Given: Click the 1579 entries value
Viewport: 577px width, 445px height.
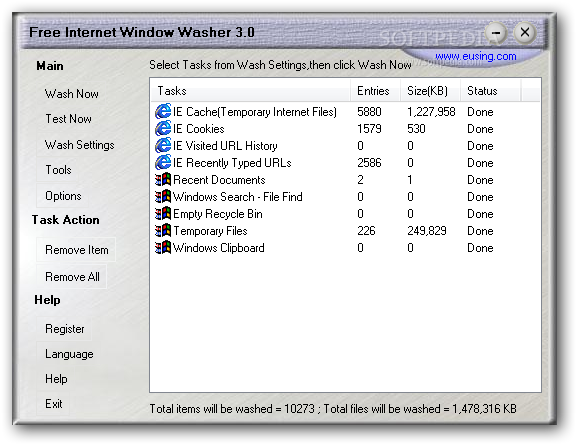Looking at the screenshot, I should pos(369,128).
